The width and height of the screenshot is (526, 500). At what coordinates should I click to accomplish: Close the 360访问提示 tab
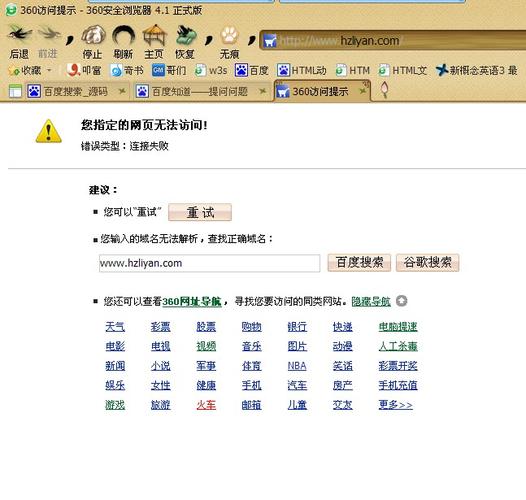click(x=363, y=91)
